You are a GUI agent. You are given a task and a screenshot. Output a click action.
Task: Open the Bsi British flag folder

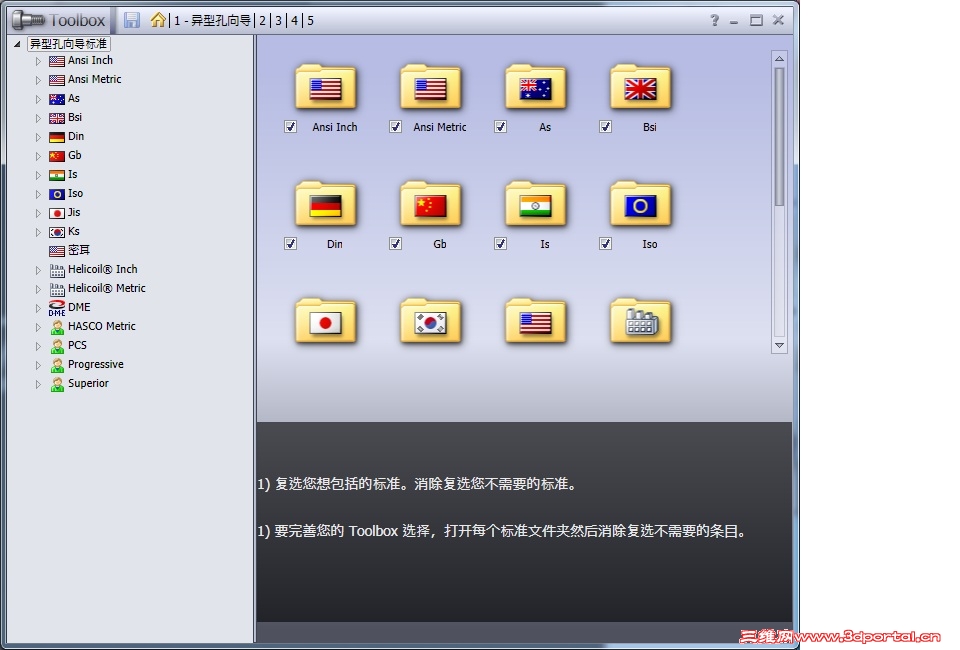tap(640, 87)
